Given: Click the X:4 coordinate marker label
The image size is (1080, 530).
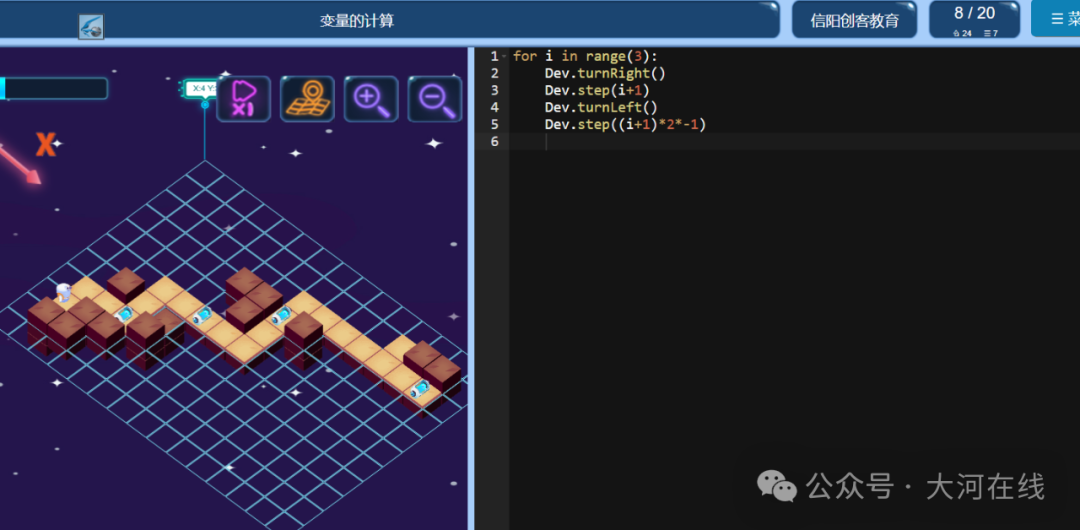Looking at the screenshot, I should click(x=201, y=88).
